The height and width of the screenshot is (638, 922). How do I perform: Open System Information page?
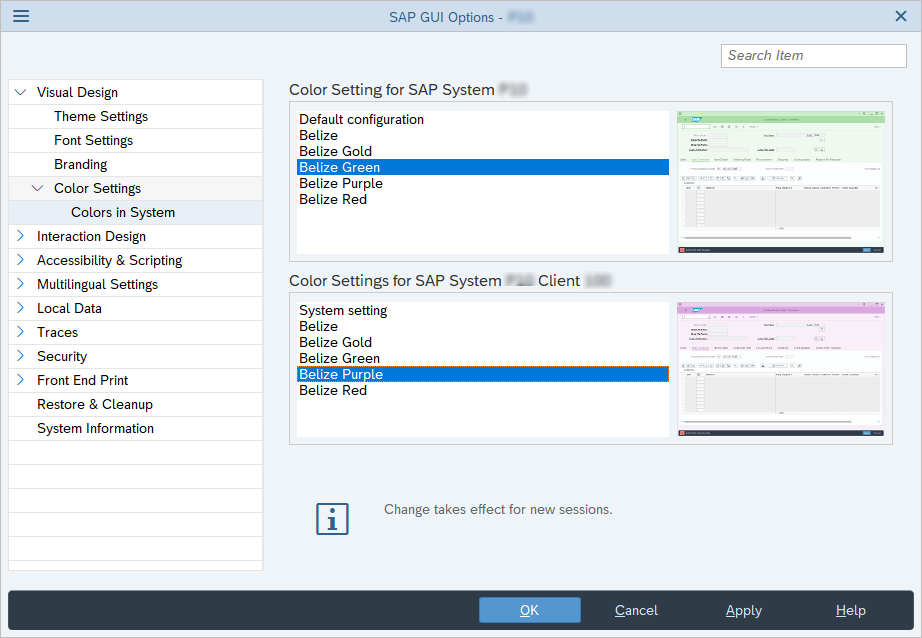(x=95, y=429)
